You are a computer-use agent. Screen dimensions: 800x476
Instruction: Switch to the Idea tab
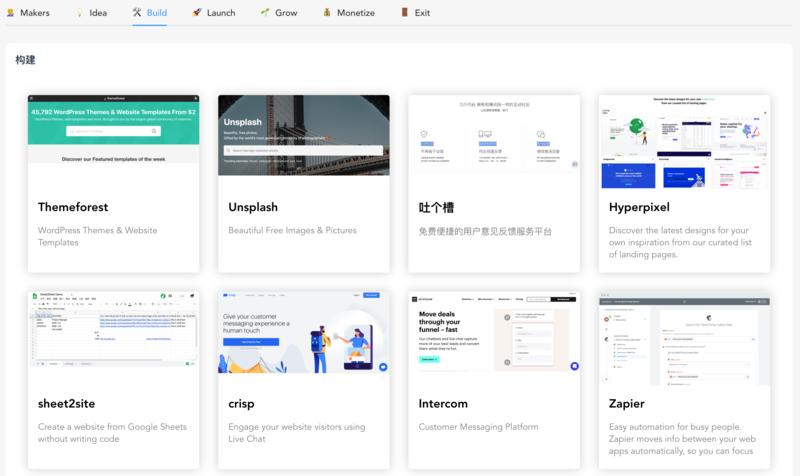91,13
